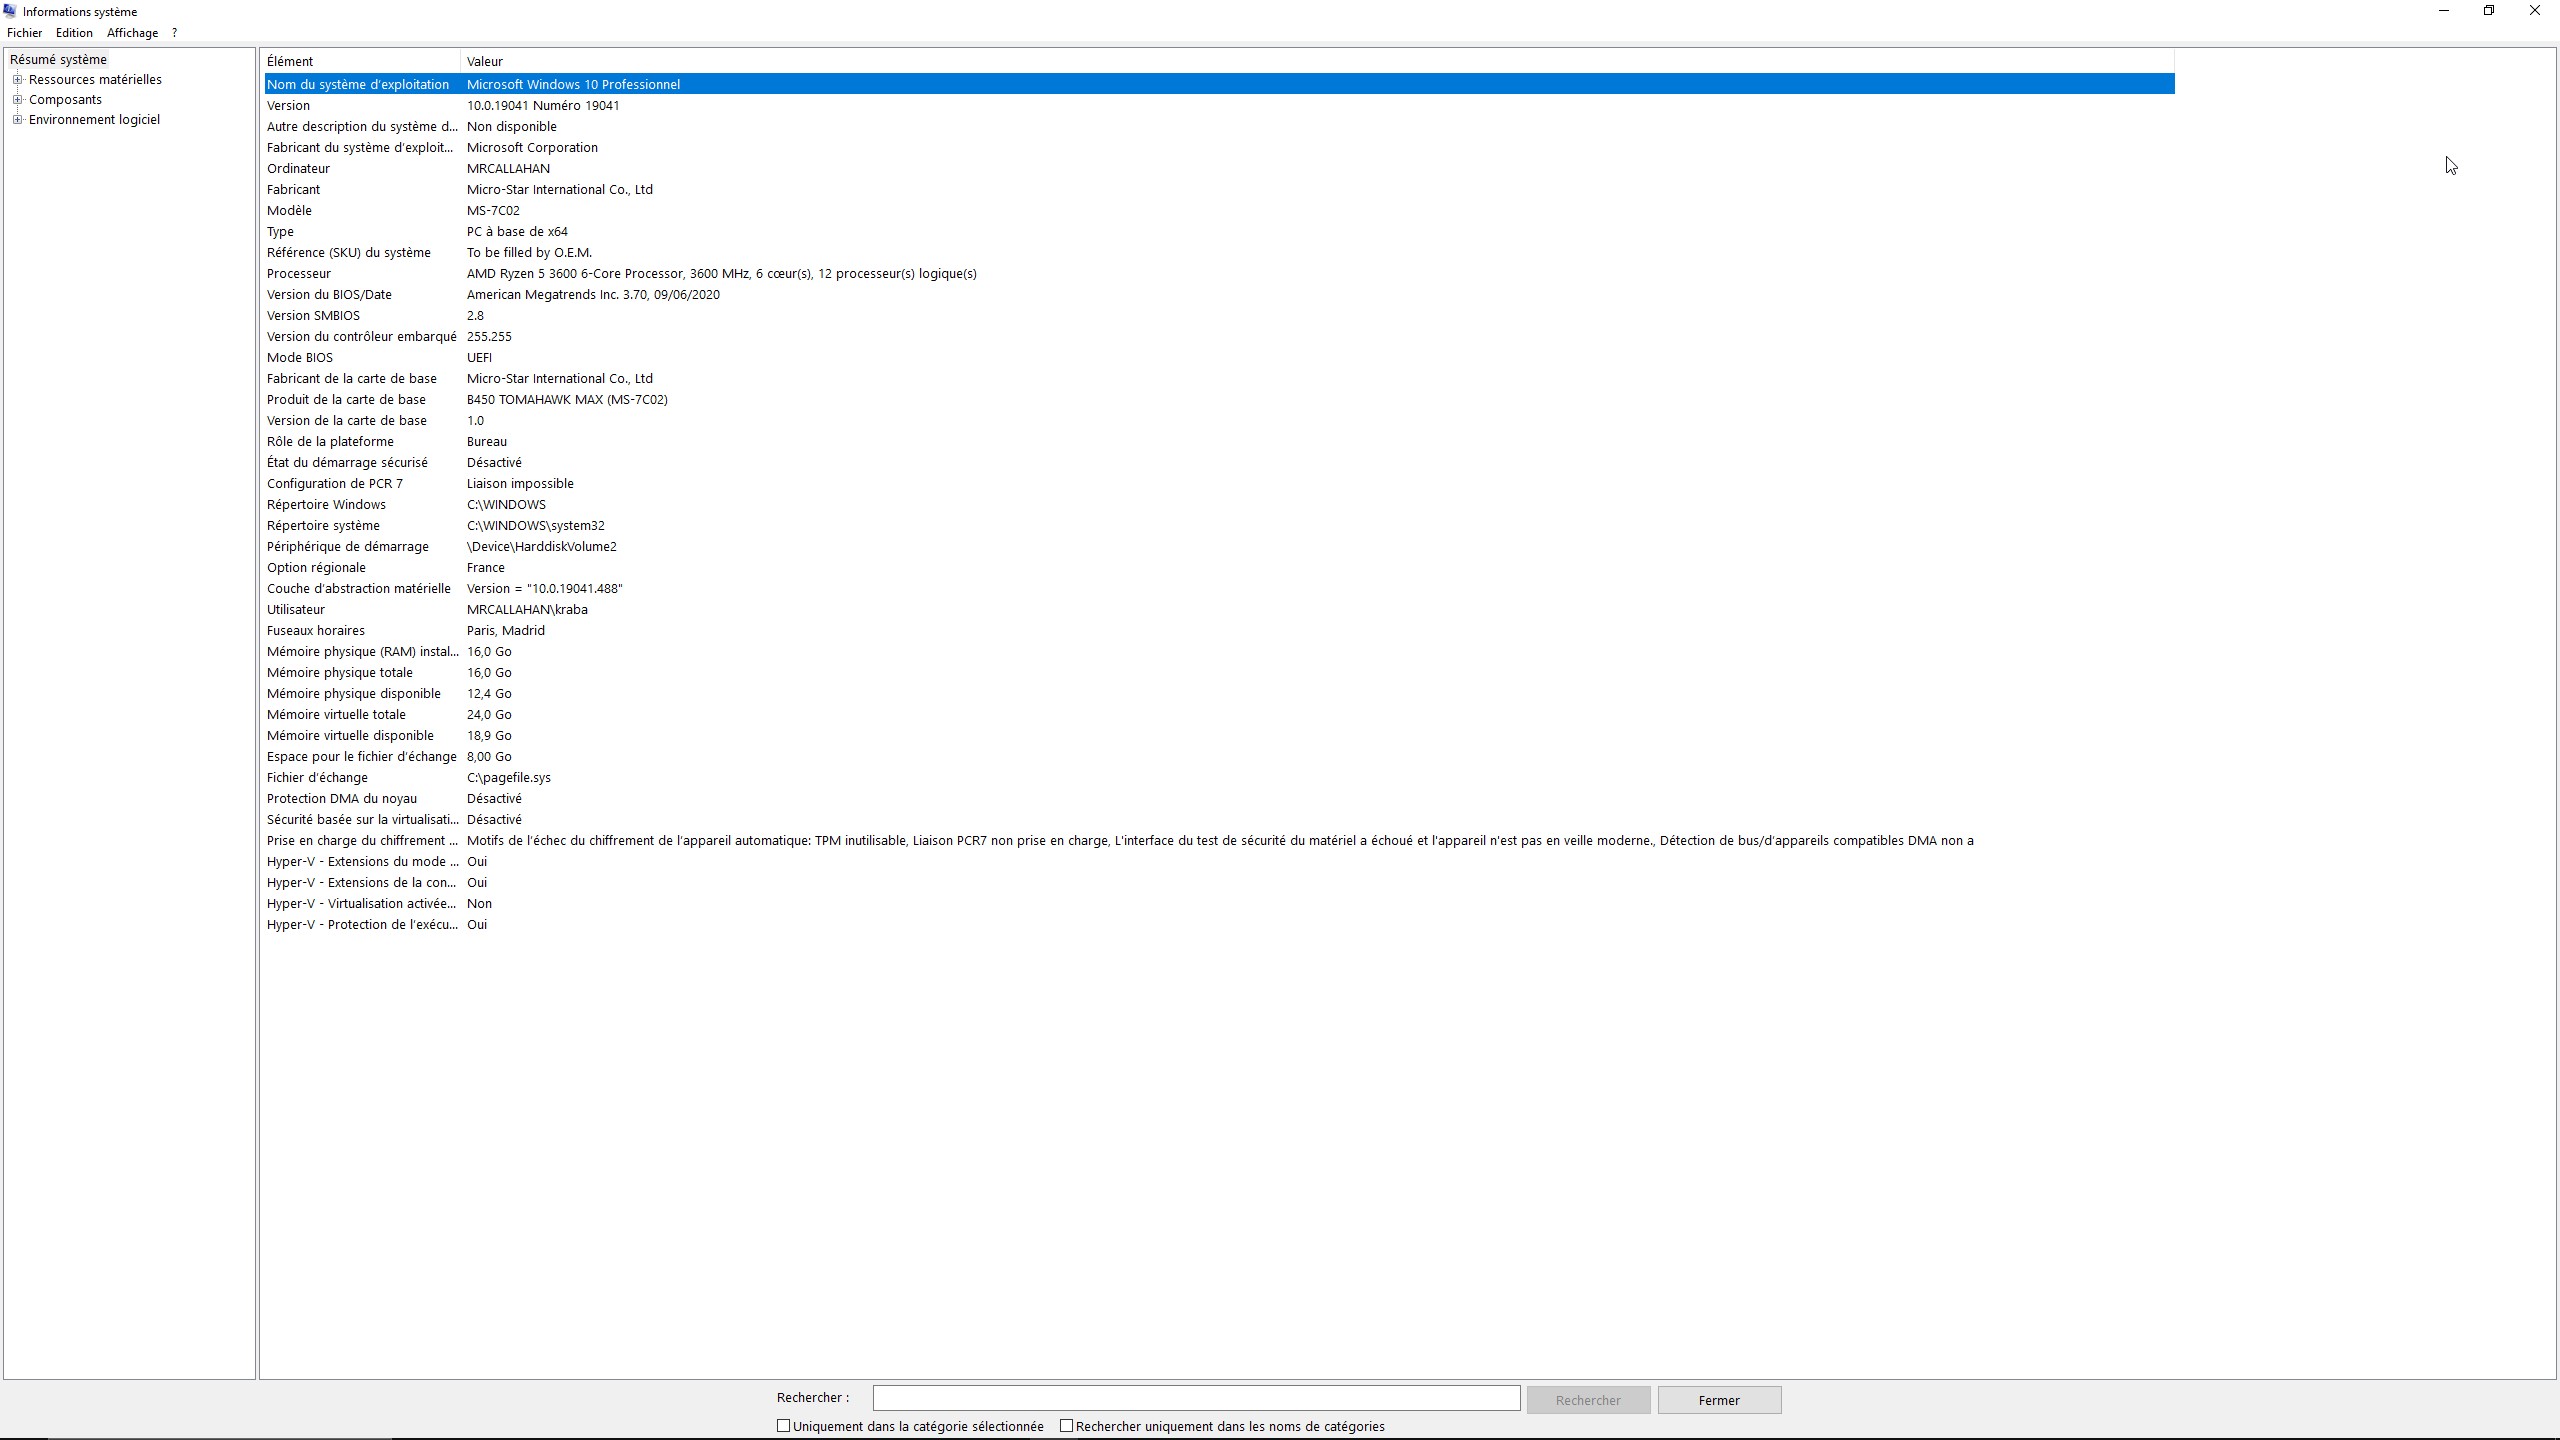Viewport: 2560px width, 1440px height.
Task: Restore down the Informations système window
Action: (2489, 11)
